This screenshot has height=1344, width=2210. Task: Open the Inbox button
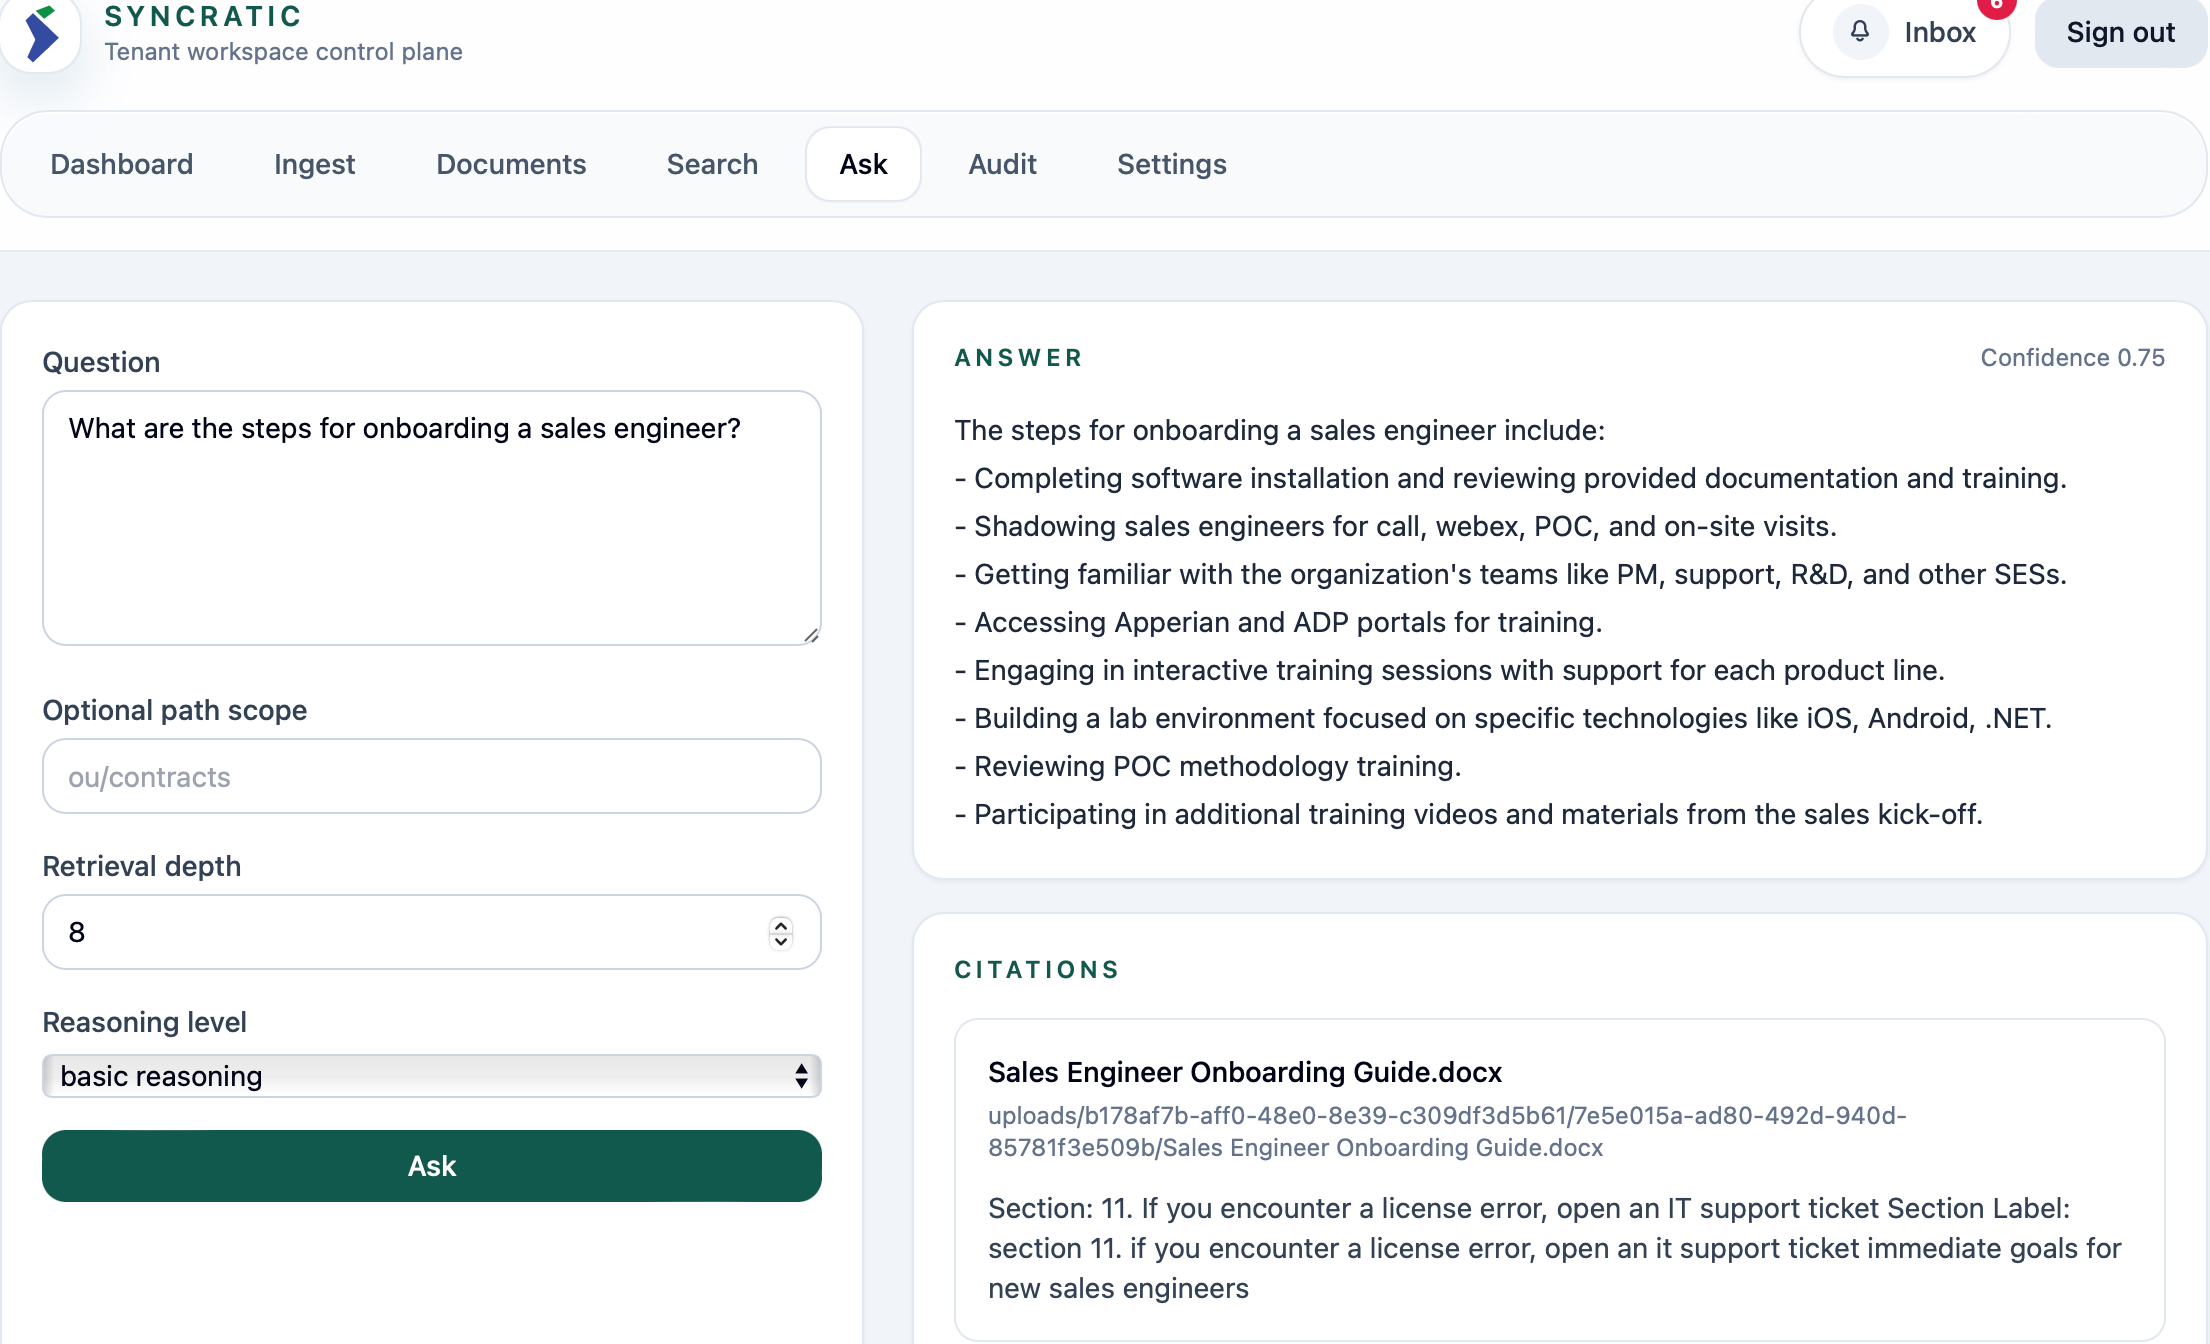(x=1938, y=32)
